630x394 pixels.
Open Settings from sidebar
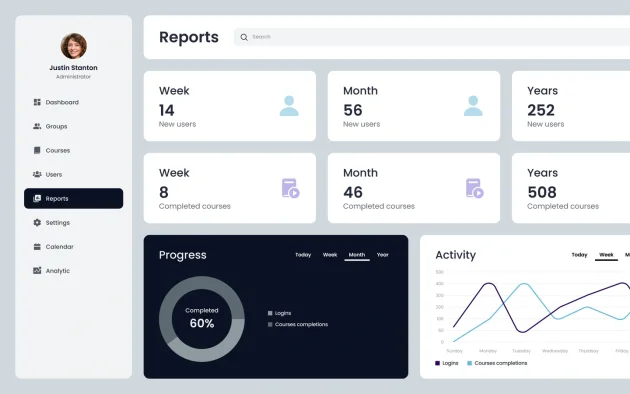point(74,223)
